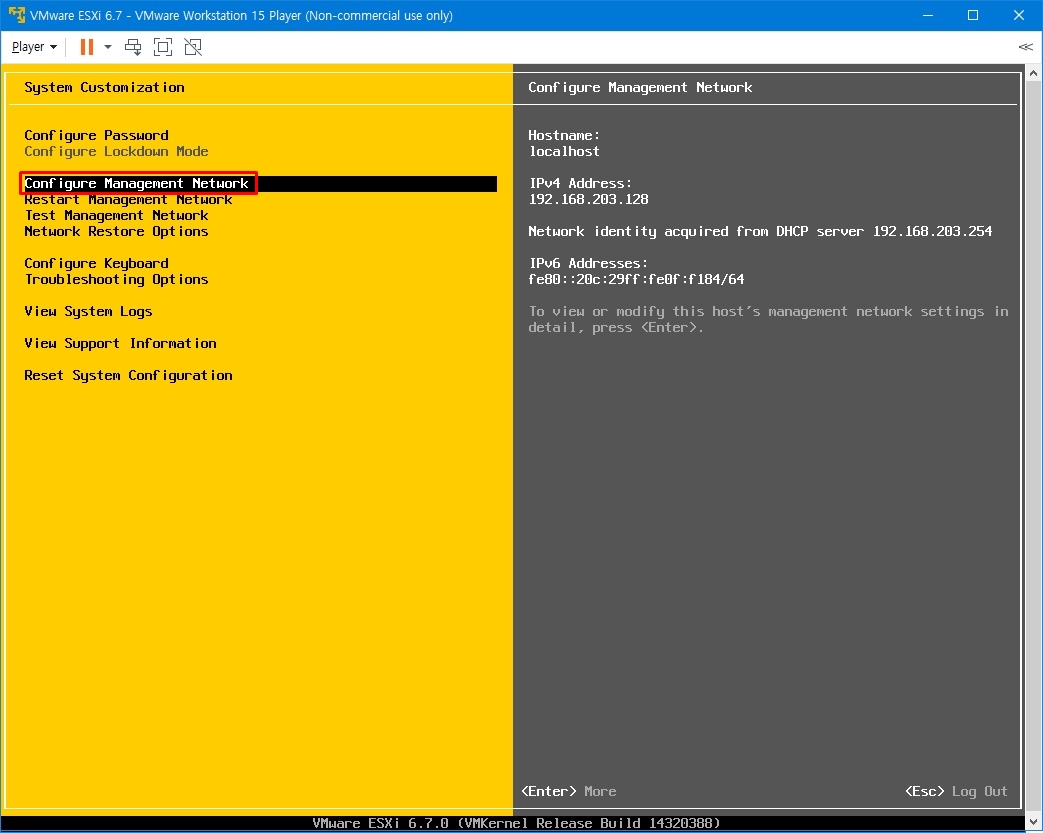The width and height of the screenshot is (1043, 833).
Task: Pause the virtual machine
Action: (86, 47)
